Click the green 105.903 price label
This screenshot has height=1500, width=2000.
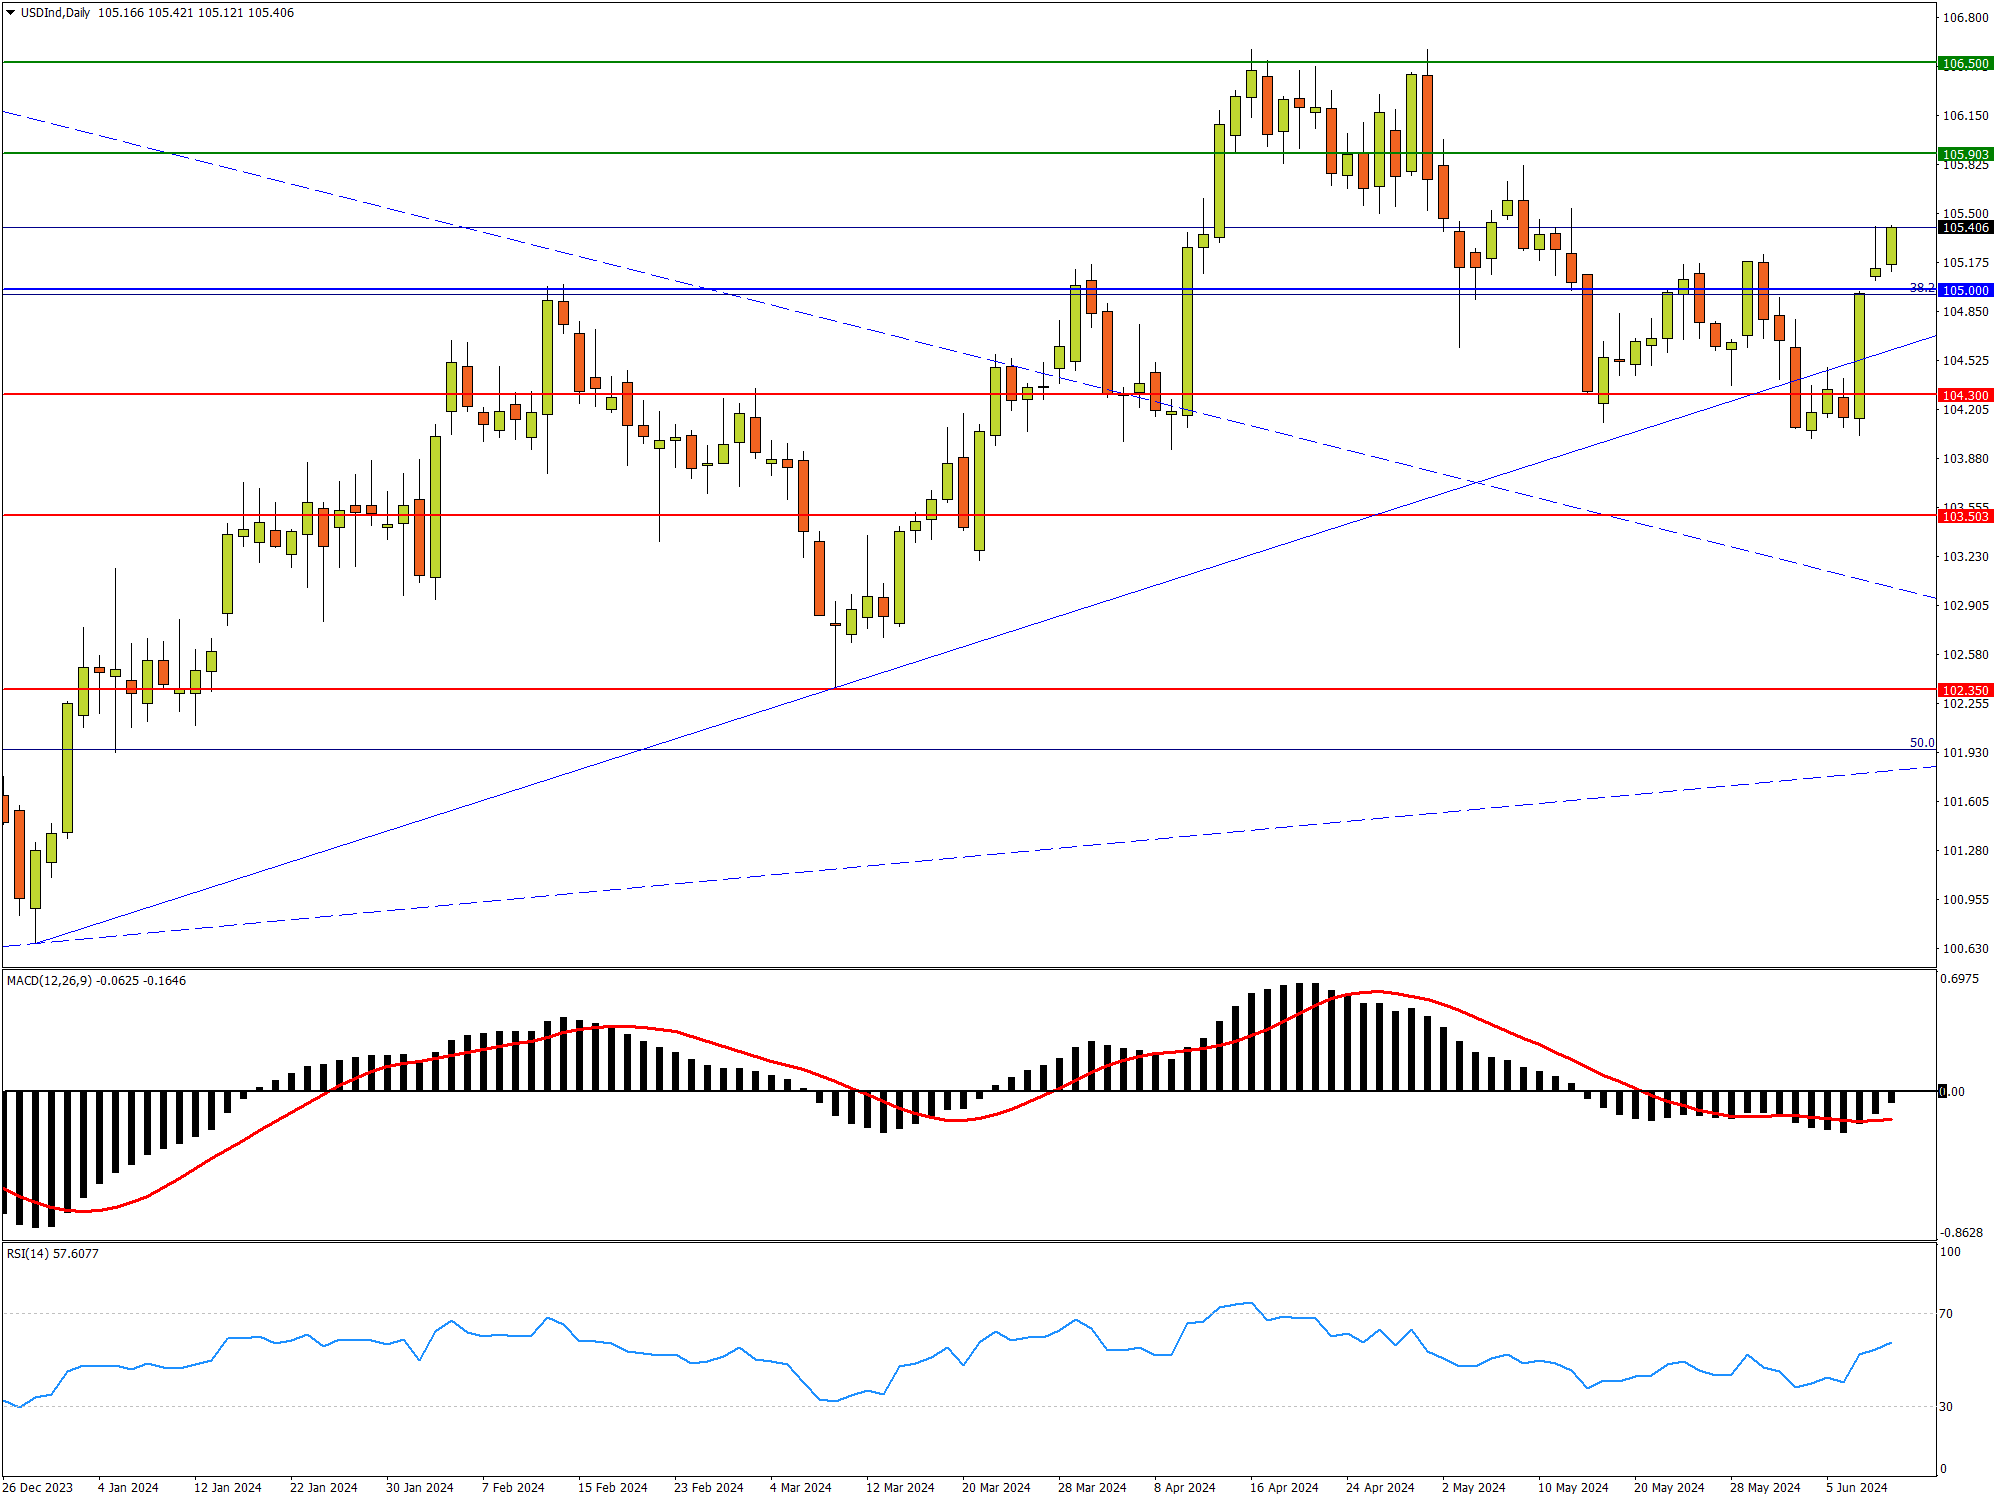pos(1965,154)
